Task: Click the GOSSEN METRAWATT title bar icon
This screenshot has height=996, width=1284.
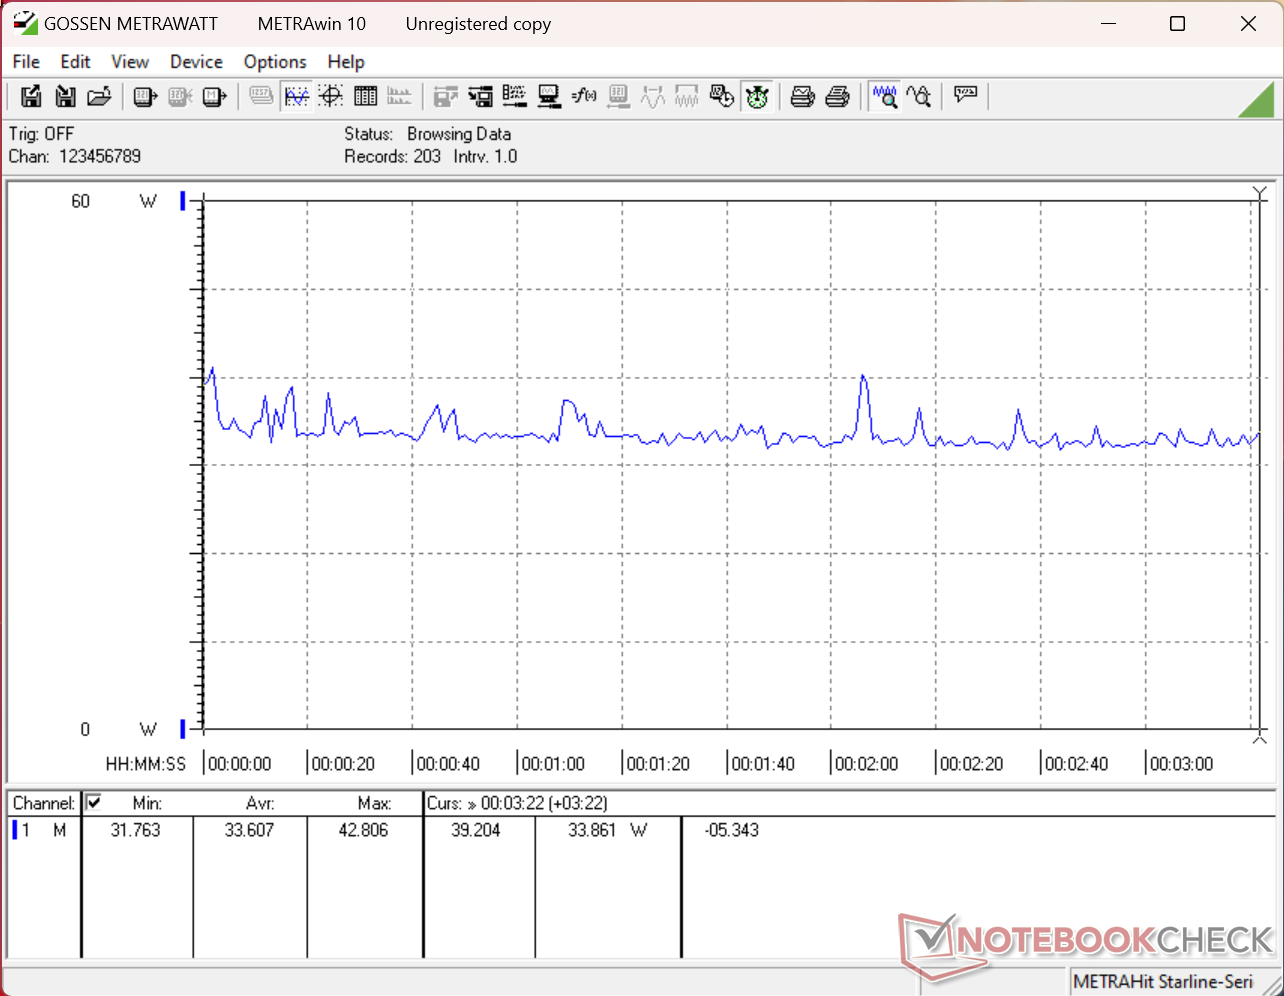Action: point(24,23)
